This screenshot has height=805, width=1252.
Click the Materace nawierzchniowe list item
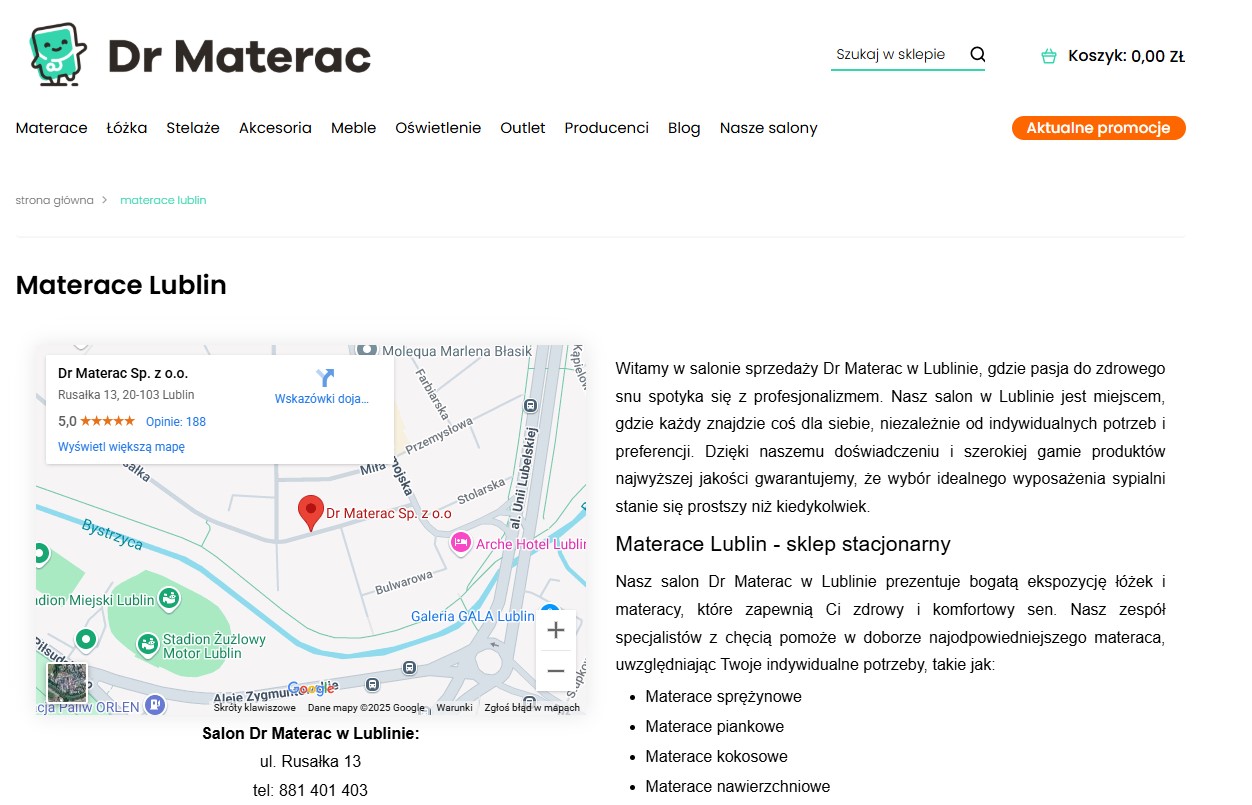coord(738,787)
